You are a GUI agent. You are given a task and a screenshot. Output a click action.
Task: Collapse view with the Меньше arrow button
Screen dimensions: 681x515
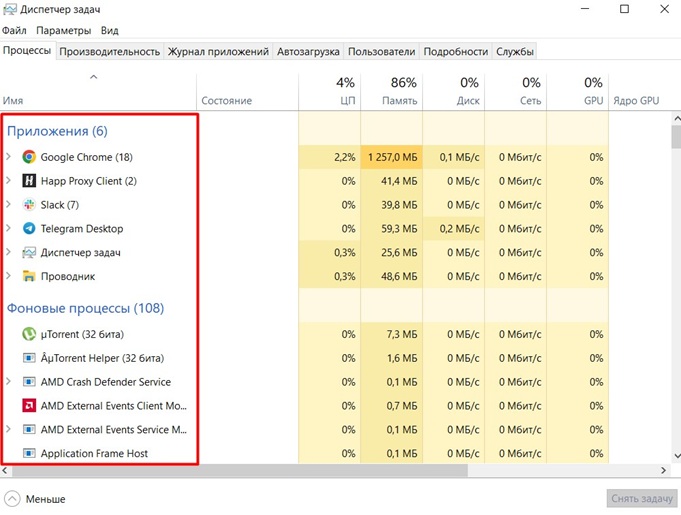[x=12, y=499]
